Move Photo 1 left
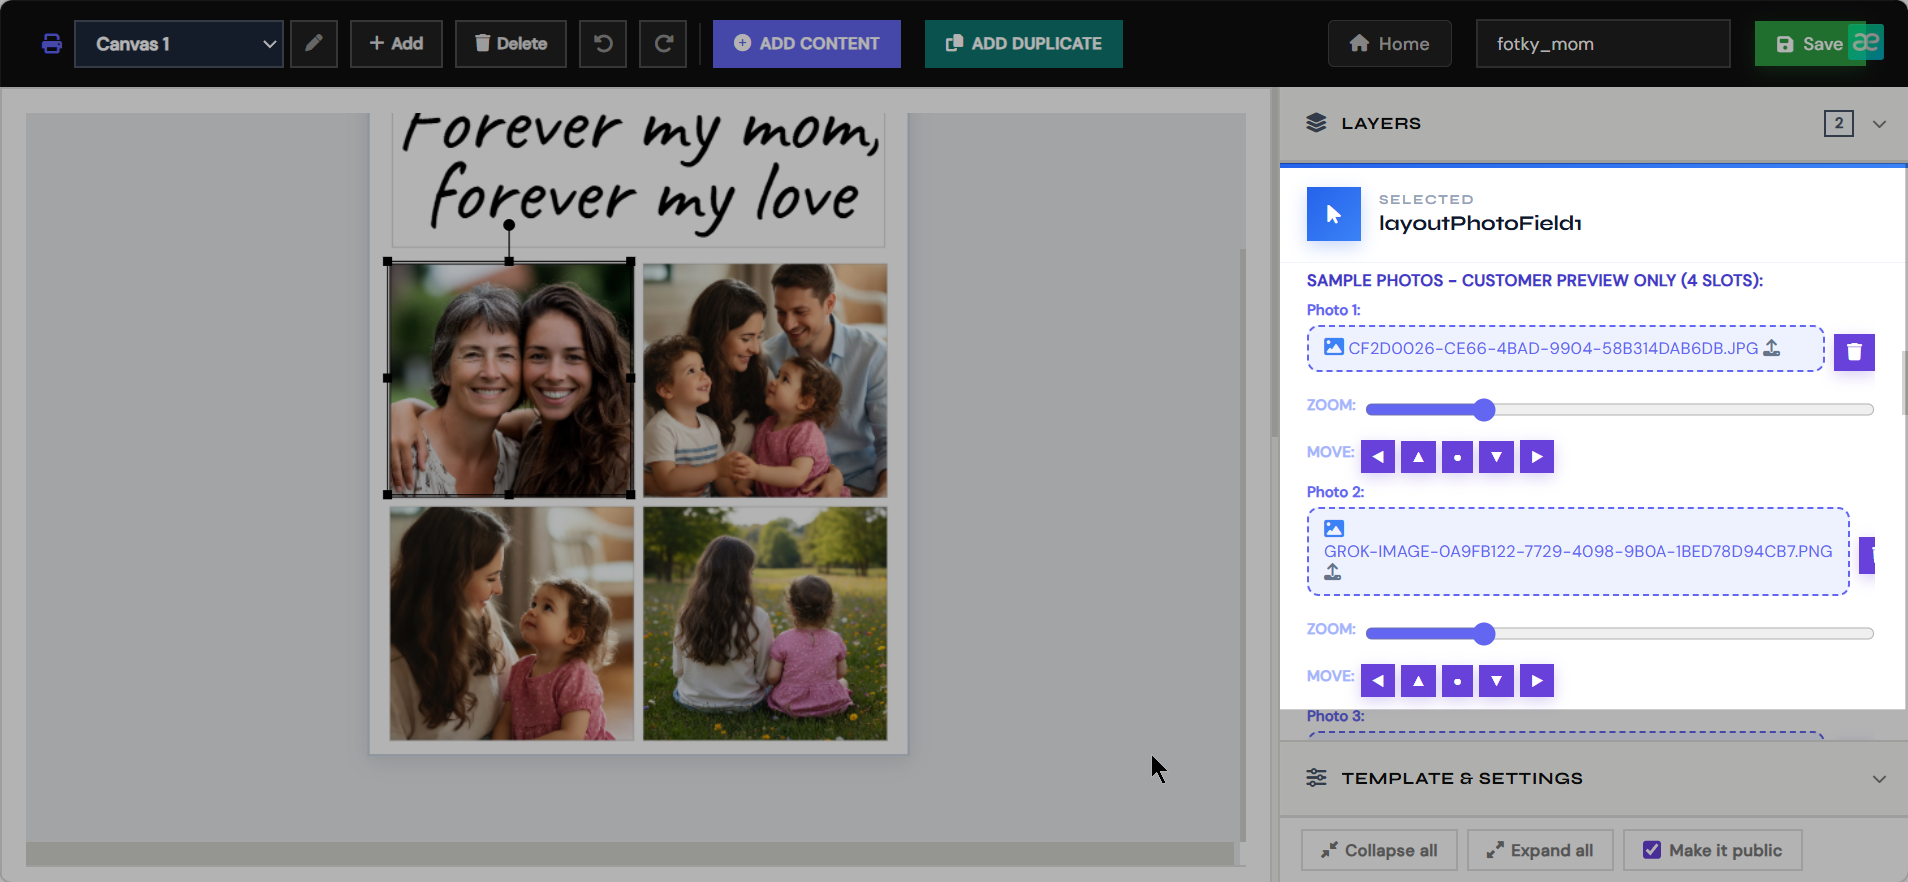Screen dimensions: 1908x882 1378,457
